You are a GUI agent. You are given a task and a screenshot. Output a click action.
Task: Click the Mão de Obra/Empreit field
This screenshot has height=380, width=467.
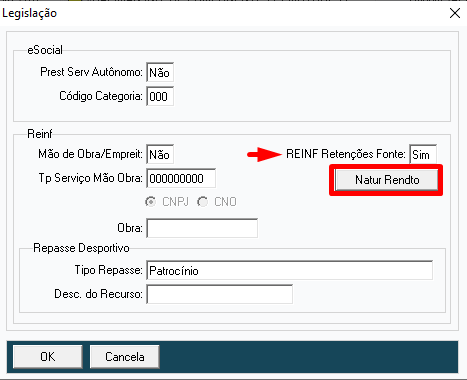(x=160, y=154)
